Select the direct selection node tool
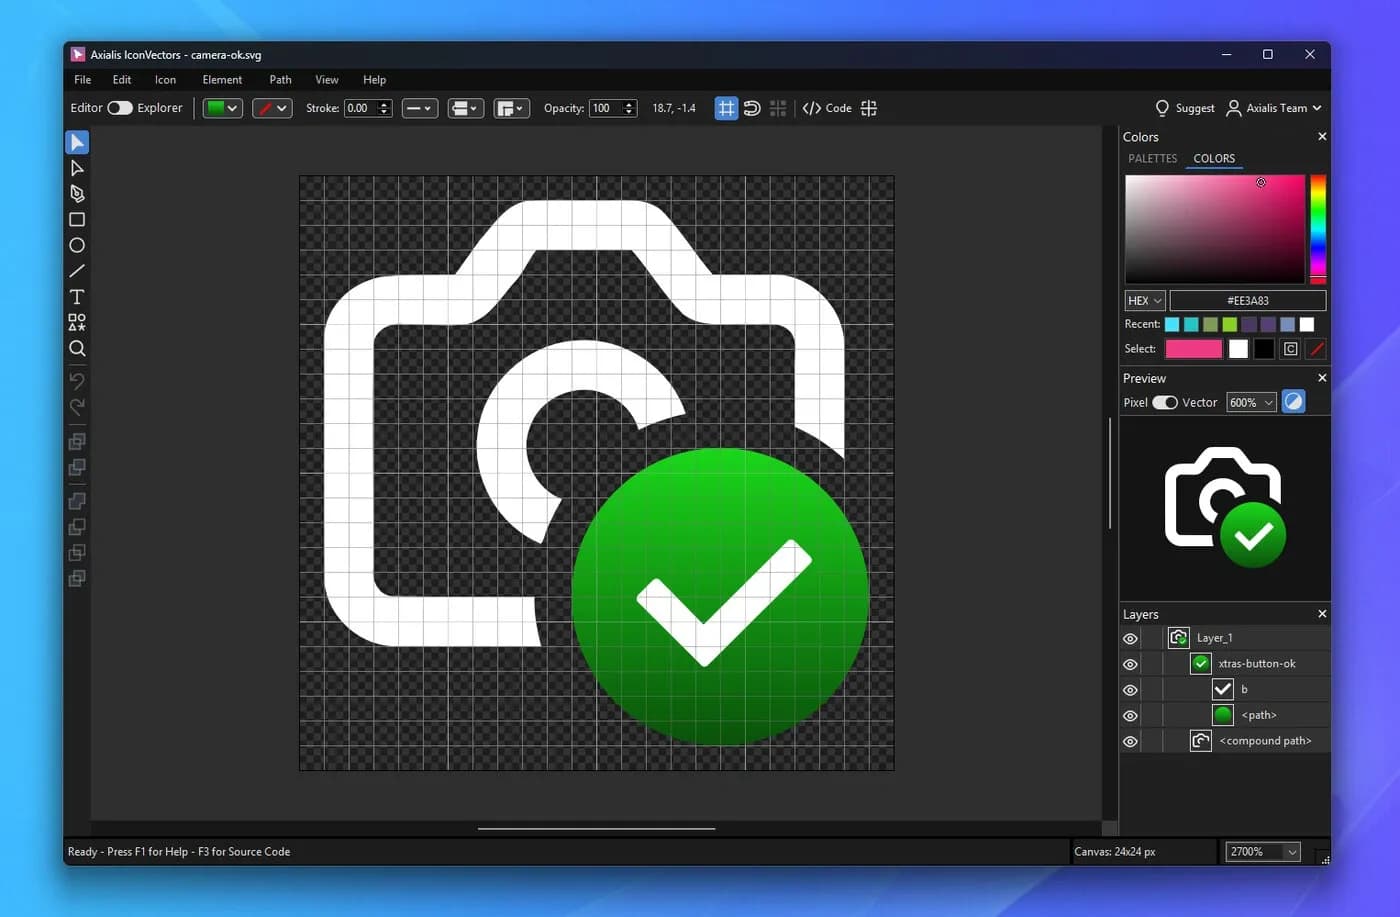The width and height of the screenshot is (1400, 917). click(77, 168)
